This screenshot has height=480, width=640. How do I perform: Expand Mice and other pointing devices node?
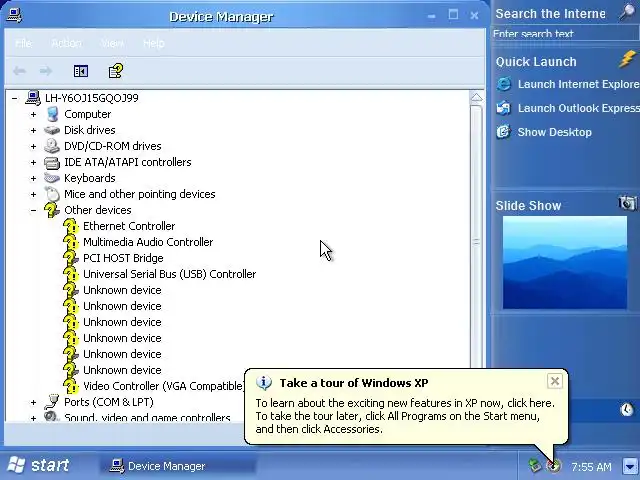click(33, 194)
